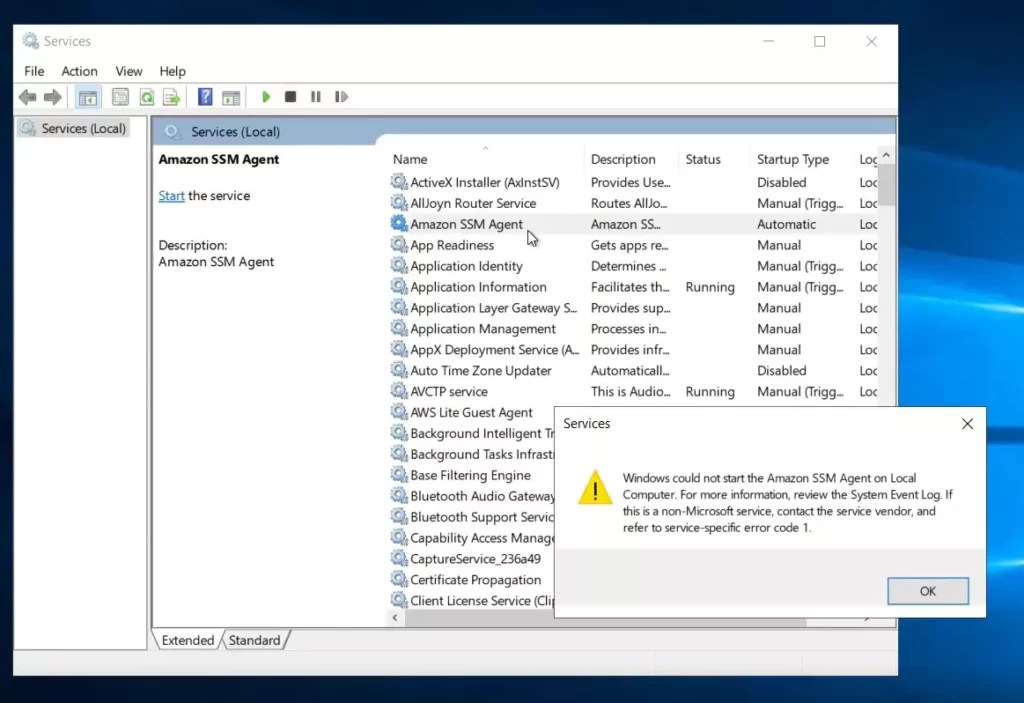Open the View menu

(128, 71)
